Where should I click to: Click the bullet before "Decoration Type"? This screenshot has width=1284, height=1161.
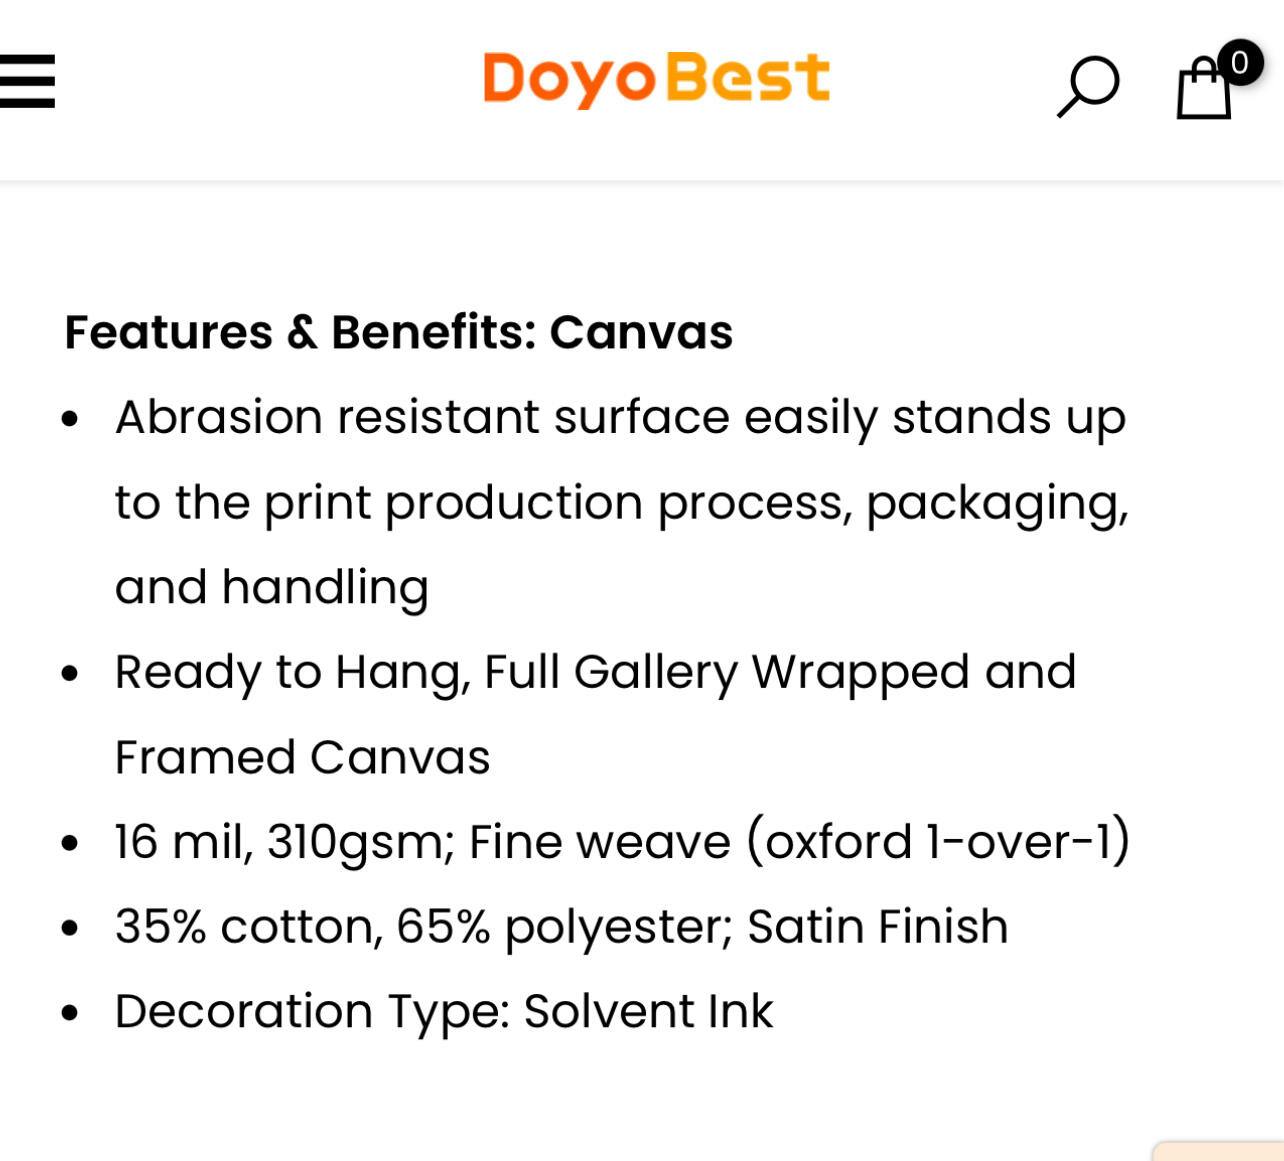point(69,1014)
